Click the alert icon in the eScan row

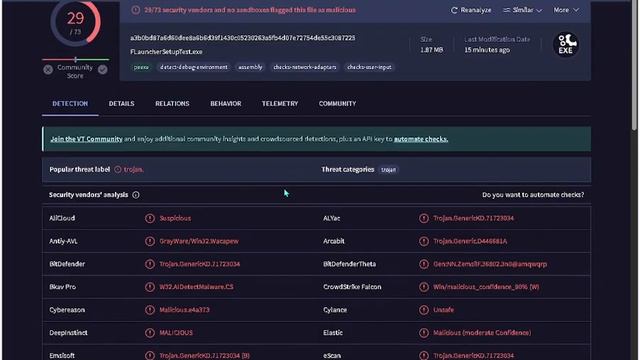424,356
